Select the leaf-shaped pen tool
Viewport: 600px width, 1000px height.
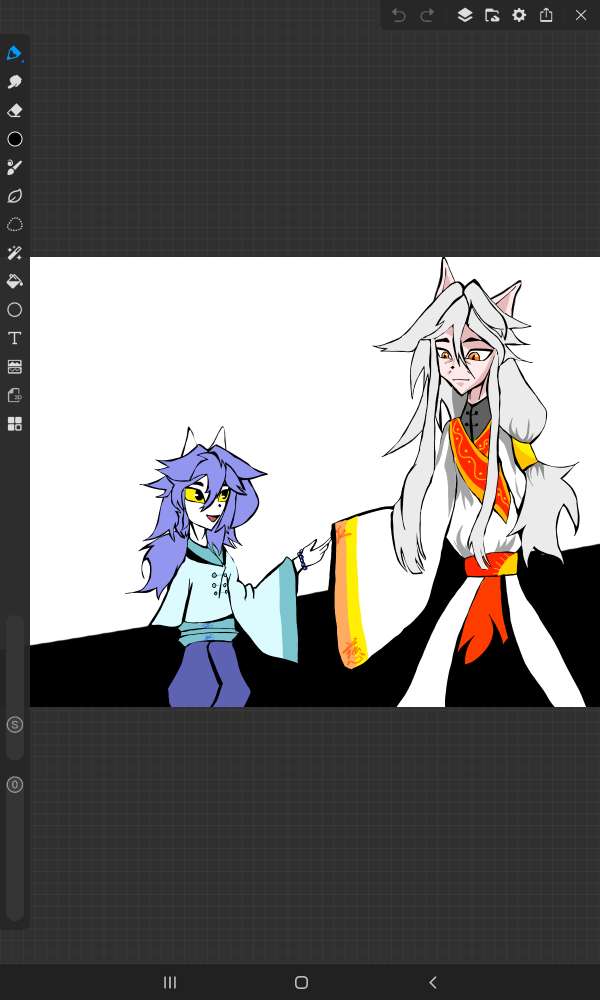point(14,196)
